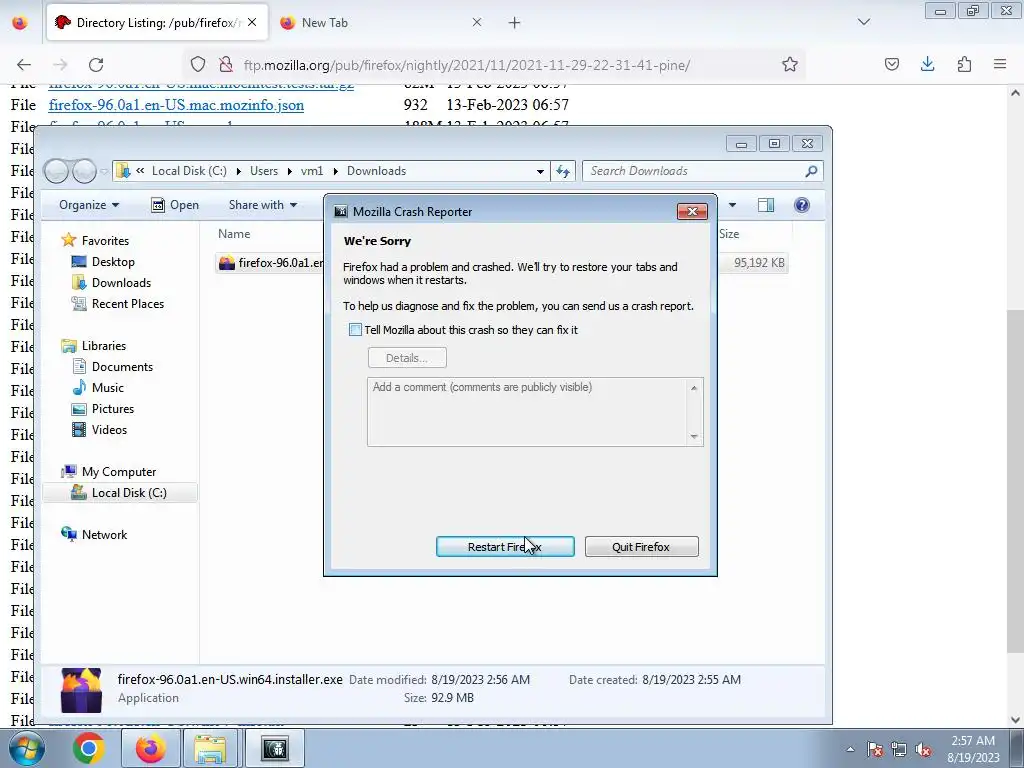Click the Firefox address bar URL
1024x768 pixels.
pos(466,65)
